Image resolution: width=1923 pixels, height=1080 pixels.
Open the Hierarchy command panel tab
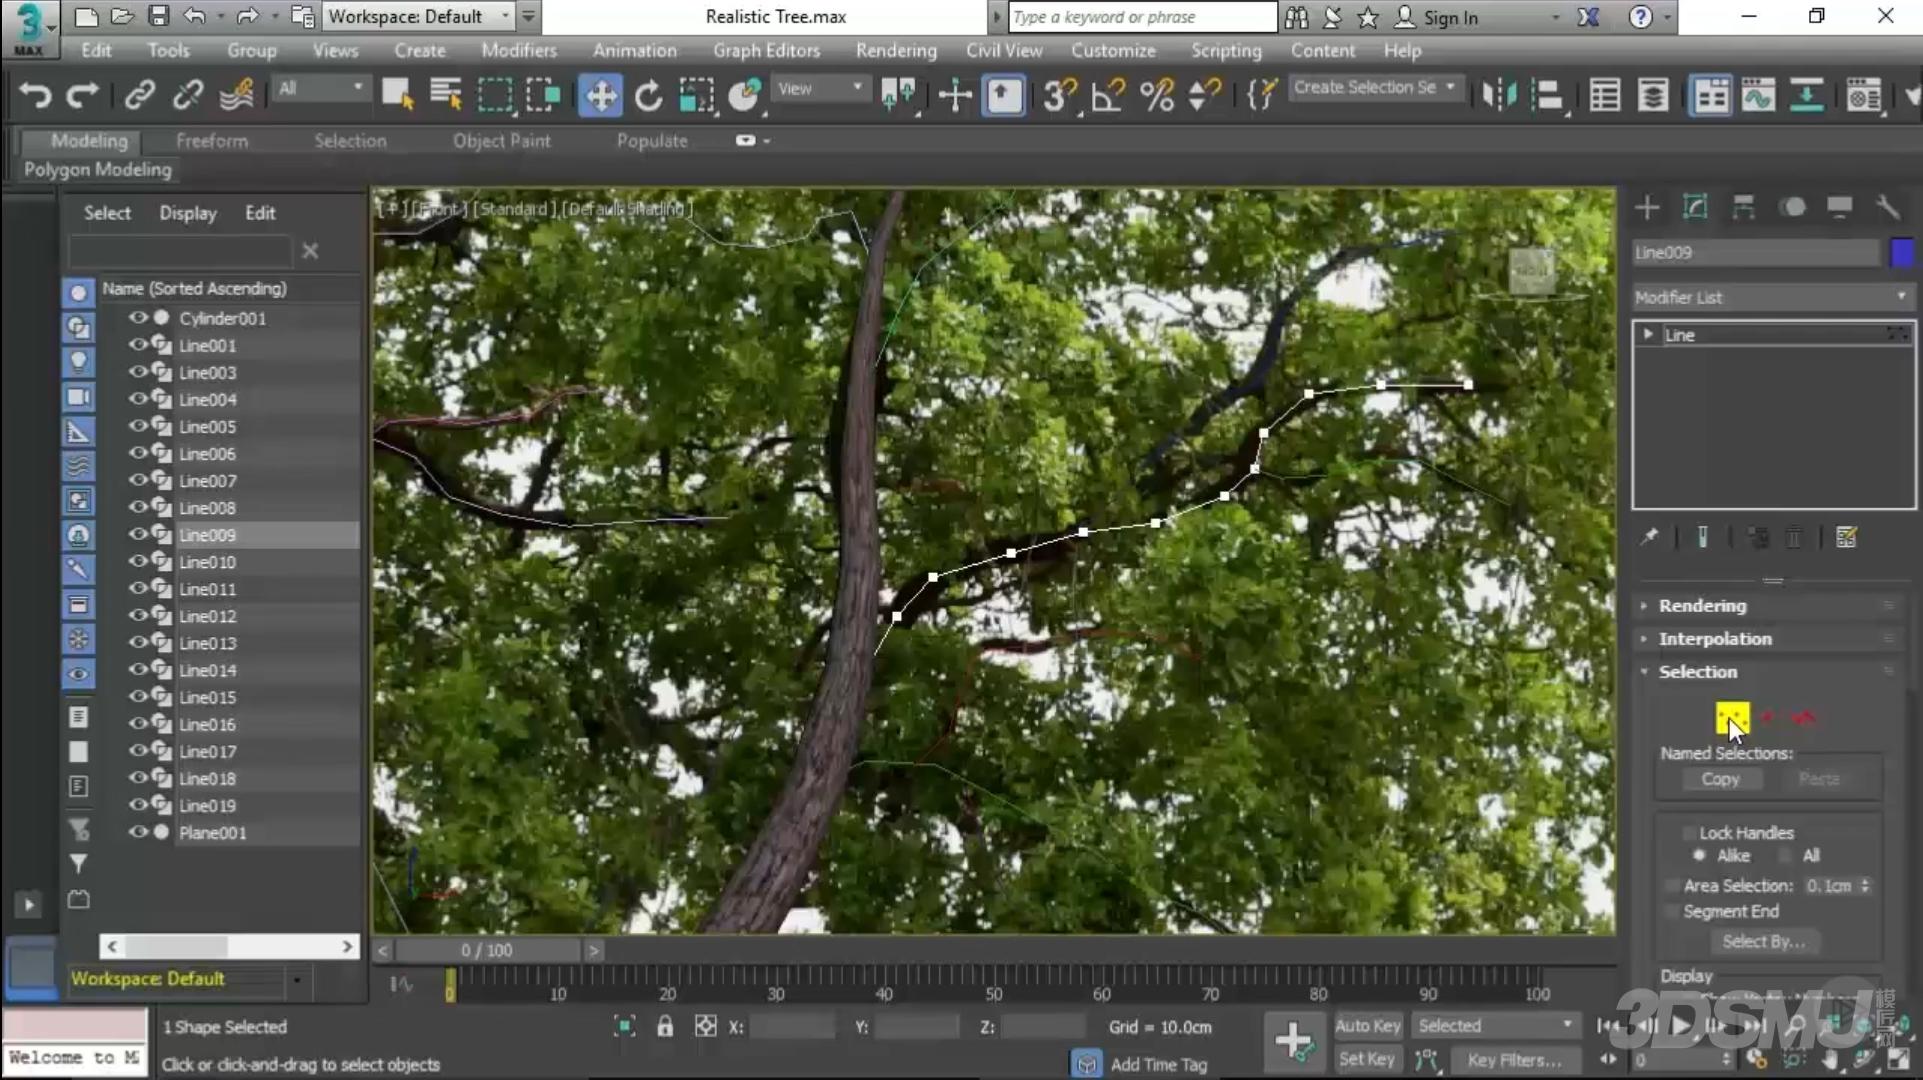click(1743, 207)
